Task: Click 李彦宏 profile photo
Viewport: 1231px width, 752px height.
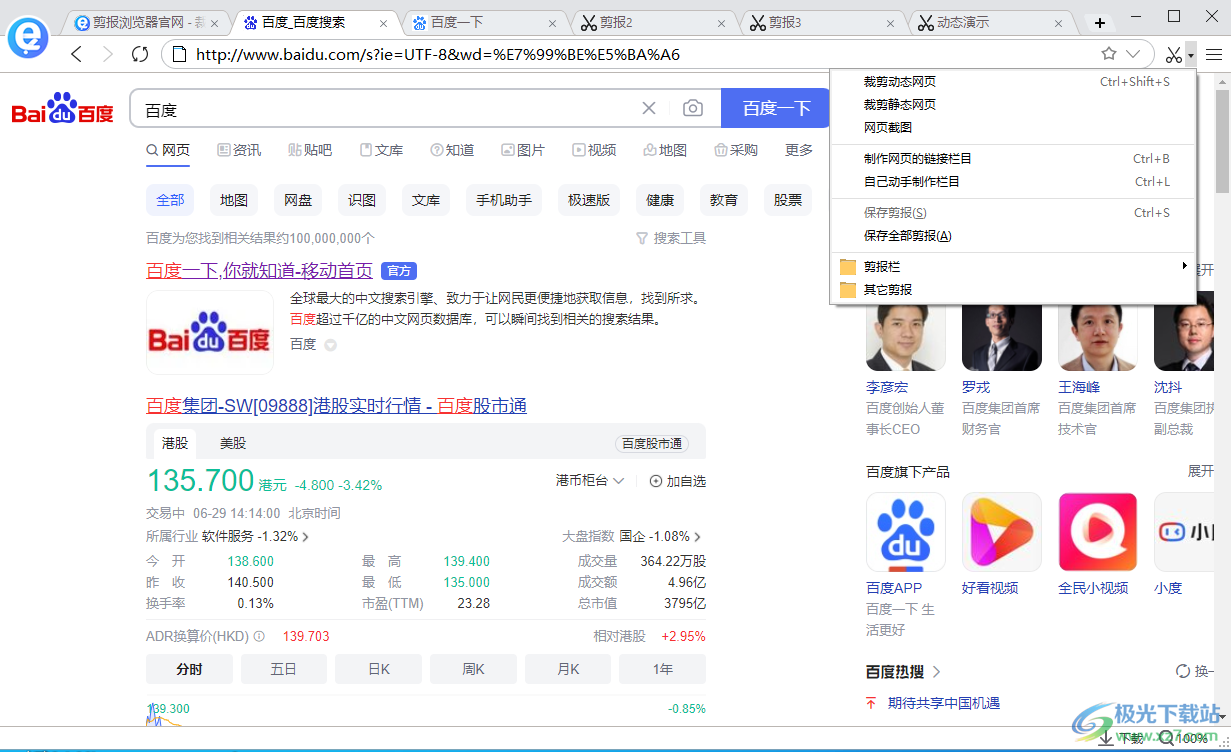Action: click(906, 338)
